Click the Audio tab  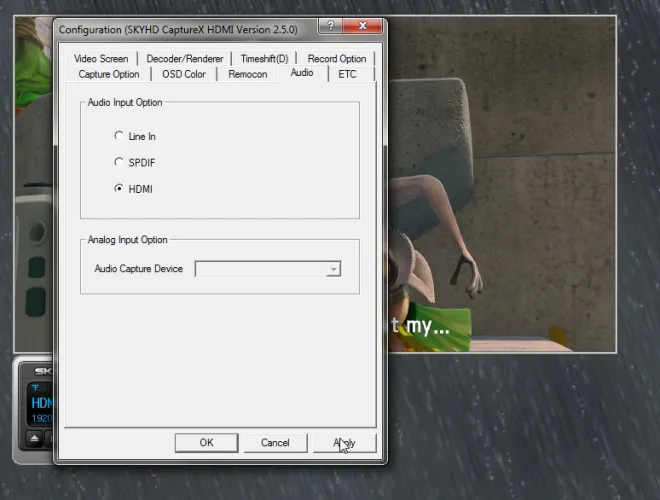pos(301,73)
